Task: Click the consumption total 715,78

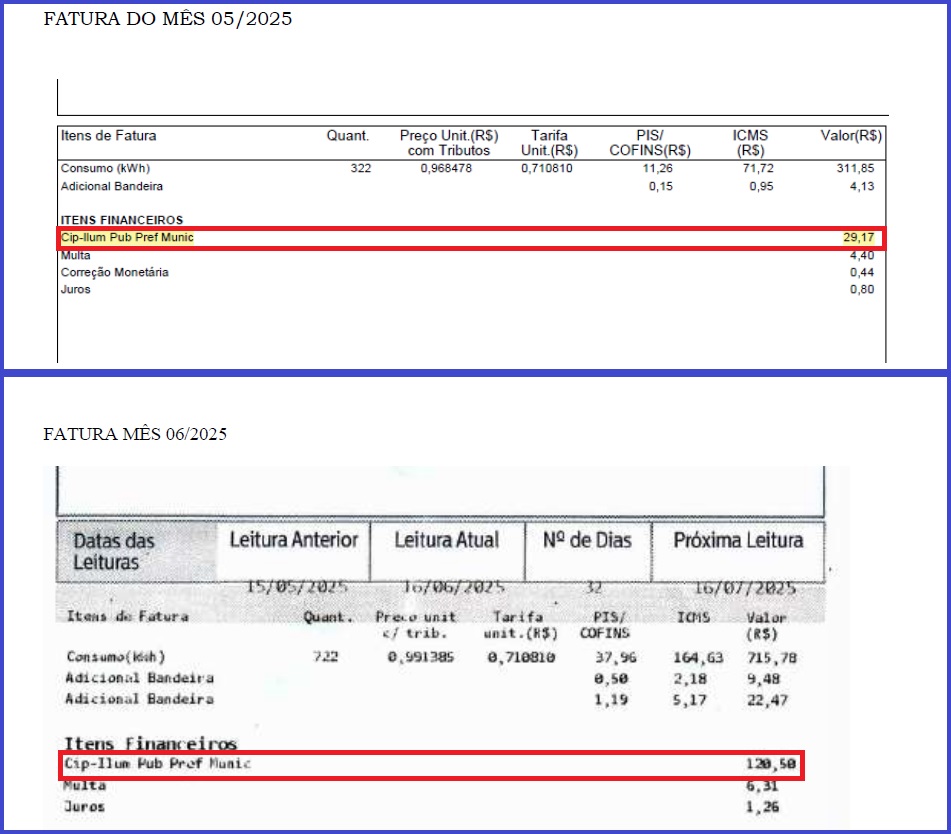Action: click(772, 657)
